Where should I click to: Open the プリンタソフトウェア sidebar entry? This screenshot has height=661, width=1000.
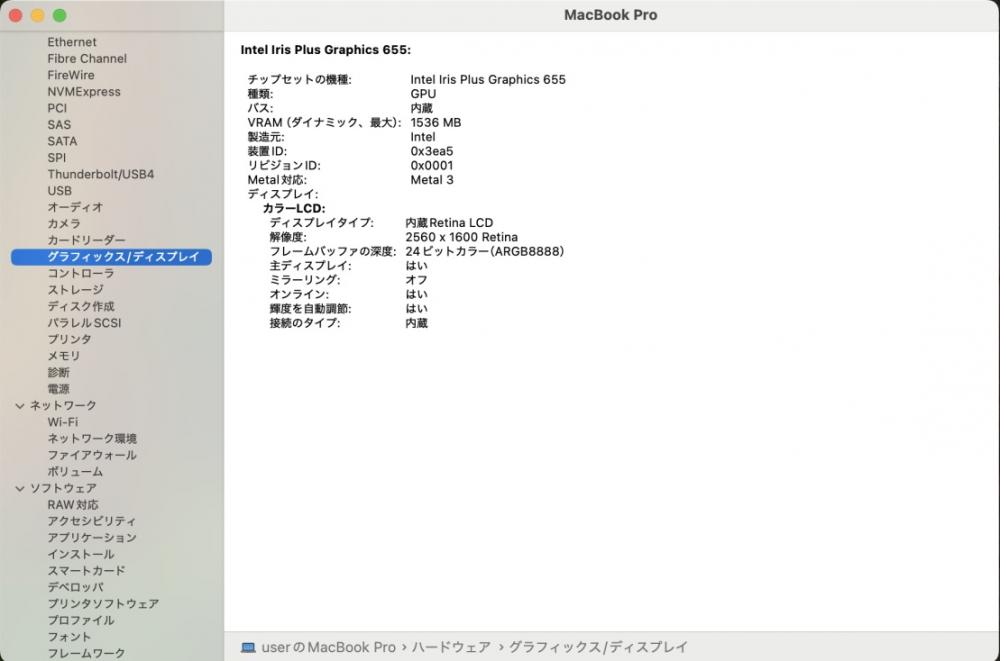pos(103,605)
